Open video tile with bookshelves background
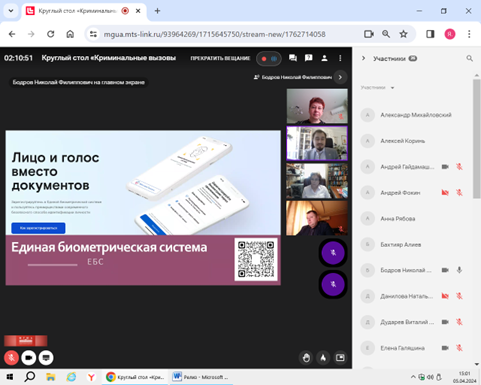The width and height of the screenshot is (481, 385). click(x=317, y=181)
